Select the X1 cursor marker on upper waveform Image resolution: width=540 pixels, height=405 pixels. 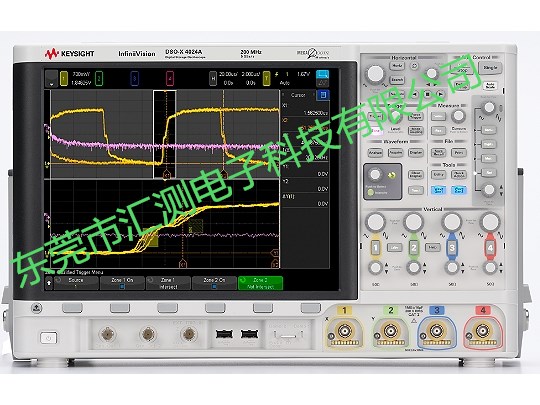pos(166,175)
